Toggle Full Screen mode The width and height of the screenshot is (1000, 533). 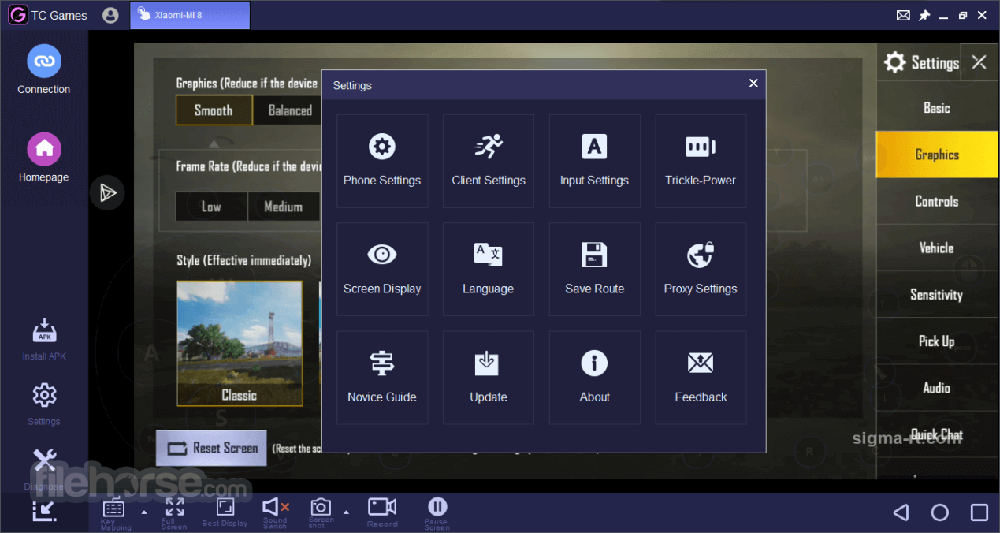174,507
